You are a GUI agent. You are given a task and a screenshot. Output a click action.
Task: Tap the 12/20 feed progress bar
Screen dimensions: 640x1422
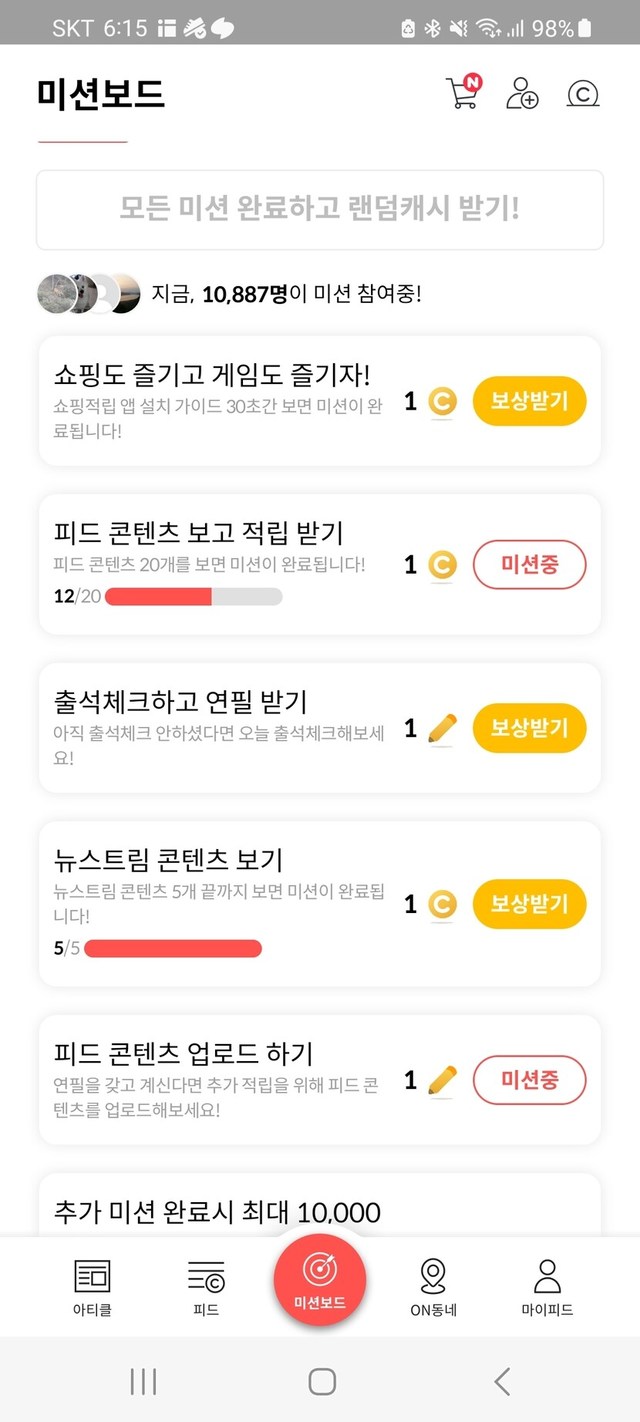click(x=193, y=597)
